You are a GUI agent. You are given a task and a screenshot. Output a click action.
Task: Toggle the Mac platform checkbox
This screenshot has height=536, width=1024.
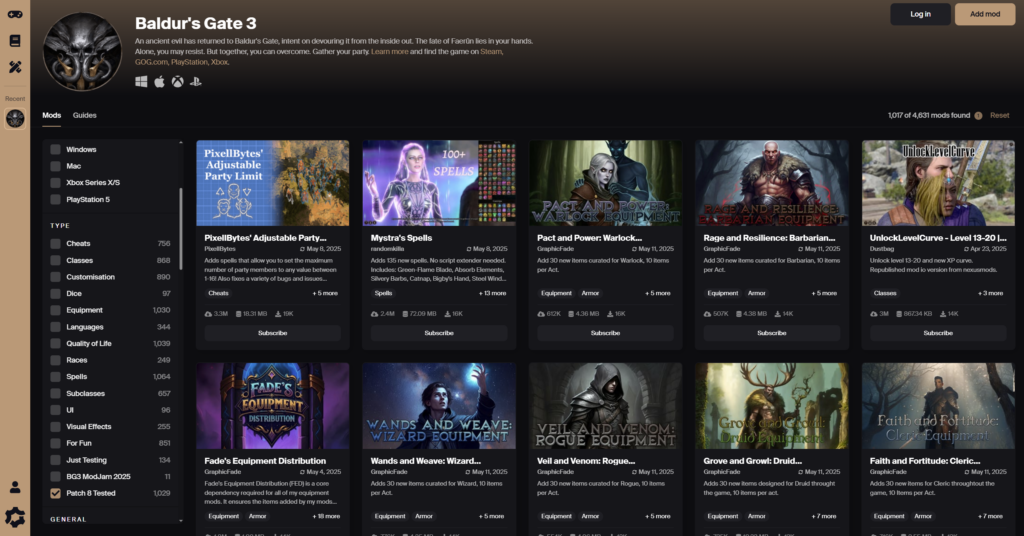pos(56,166)
